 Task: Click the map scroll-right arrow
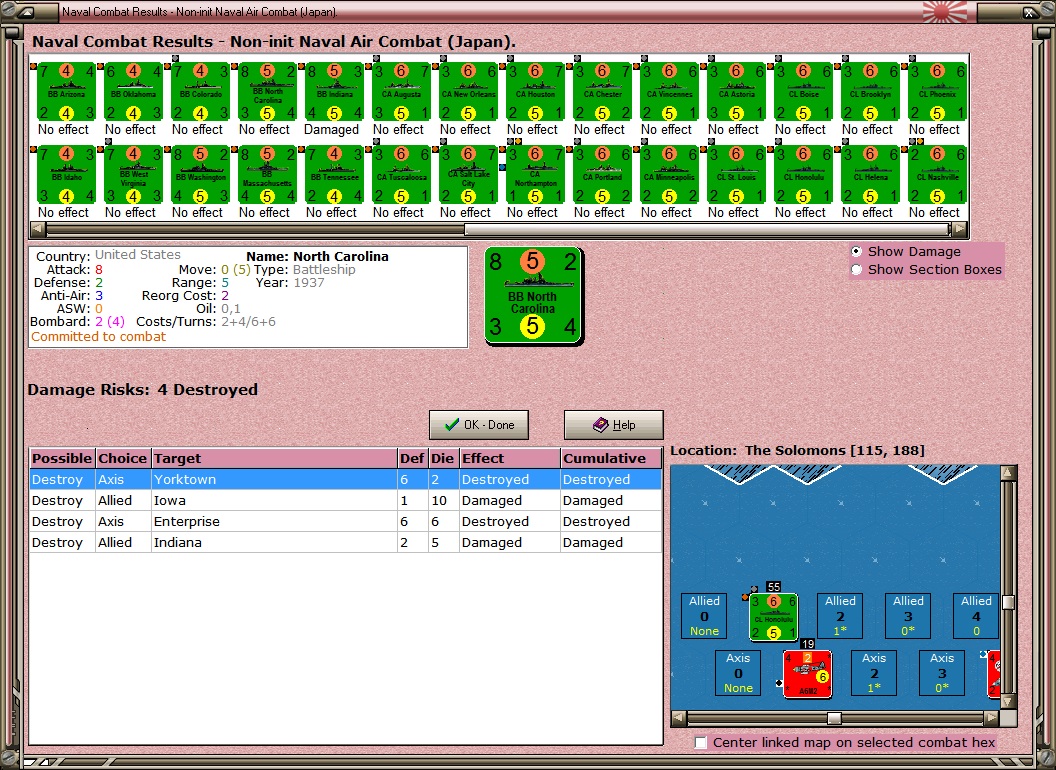(x=992, y=719)
